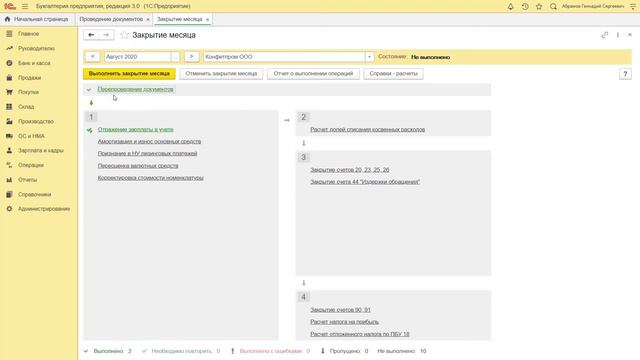Expand the organization dropdown arrow

369,57
